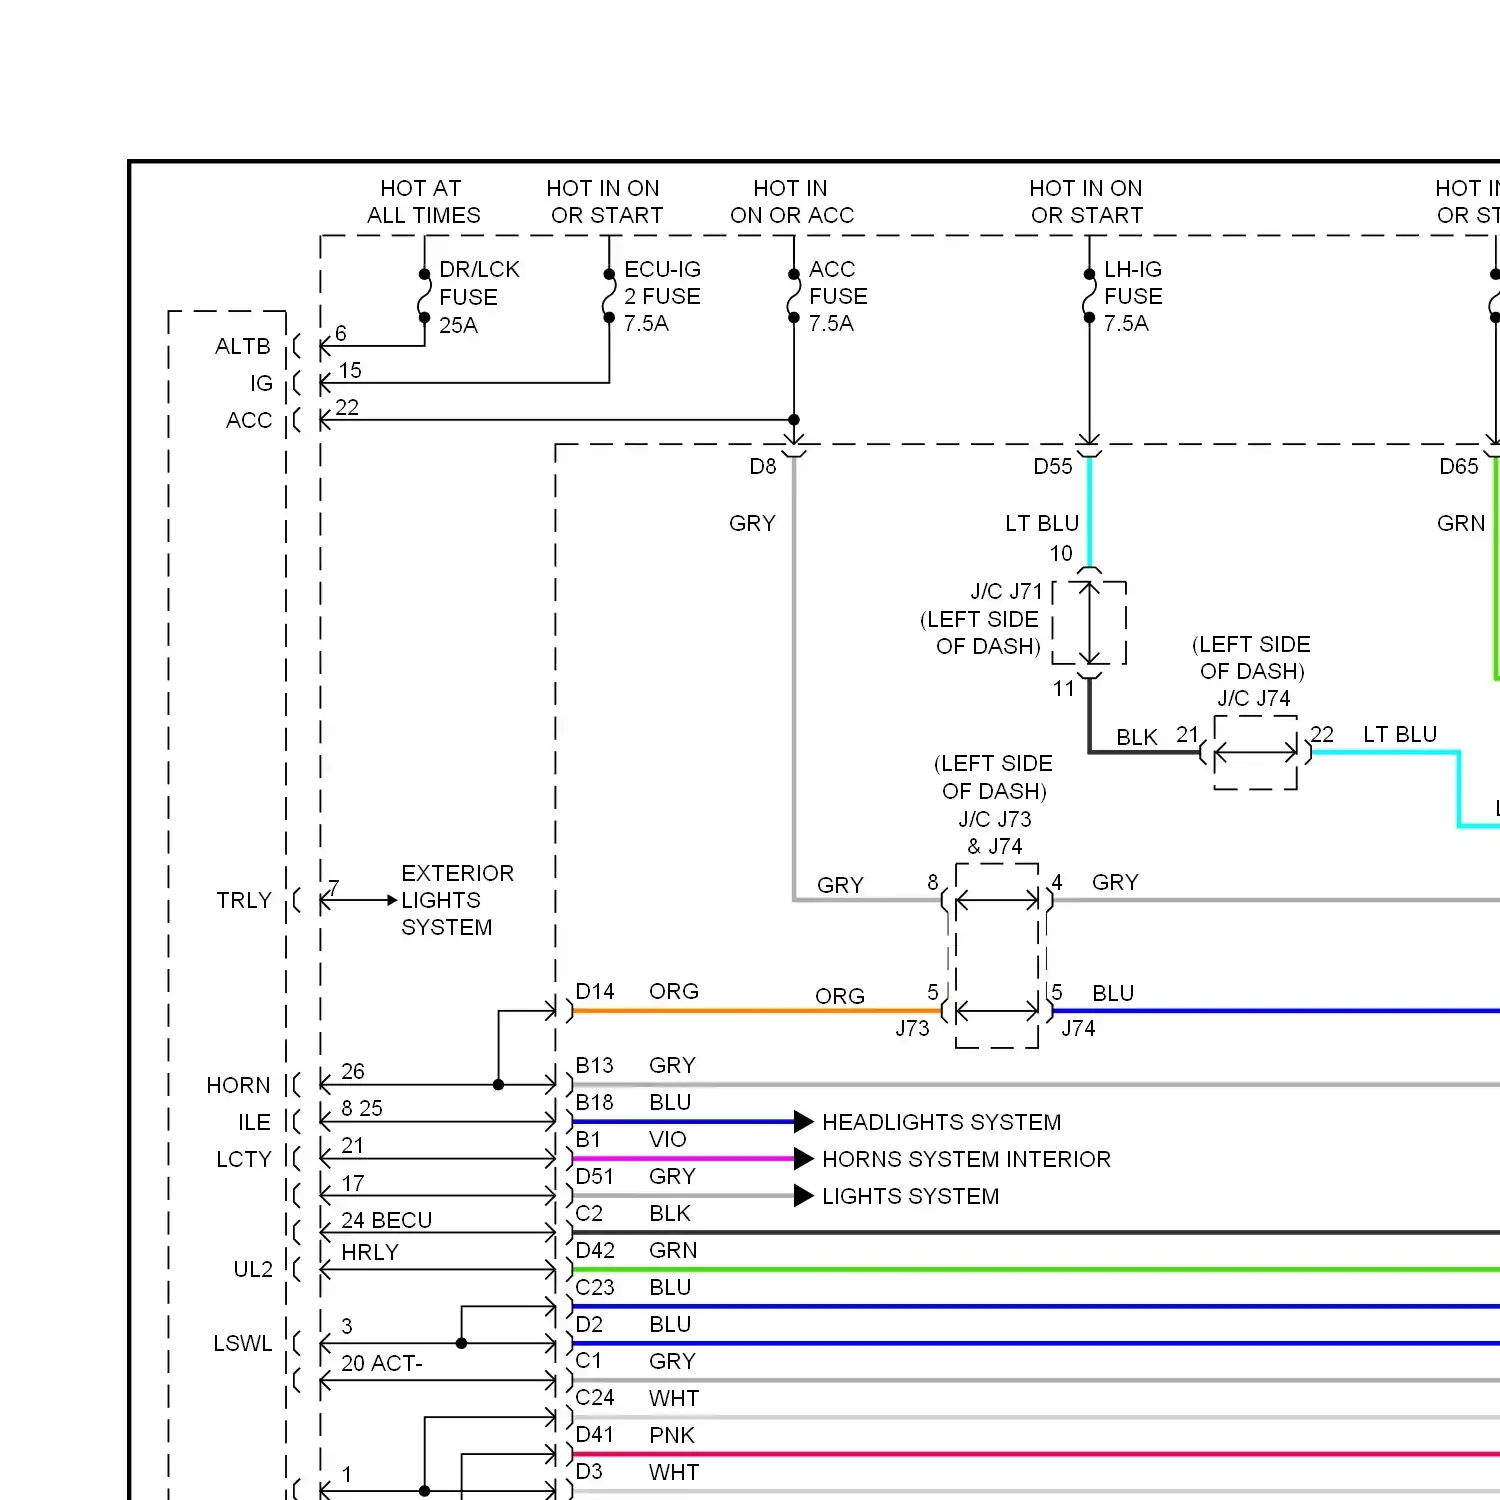Select connector label 'C1'
The image size is (1500, 1500).
click(588, 1361)
